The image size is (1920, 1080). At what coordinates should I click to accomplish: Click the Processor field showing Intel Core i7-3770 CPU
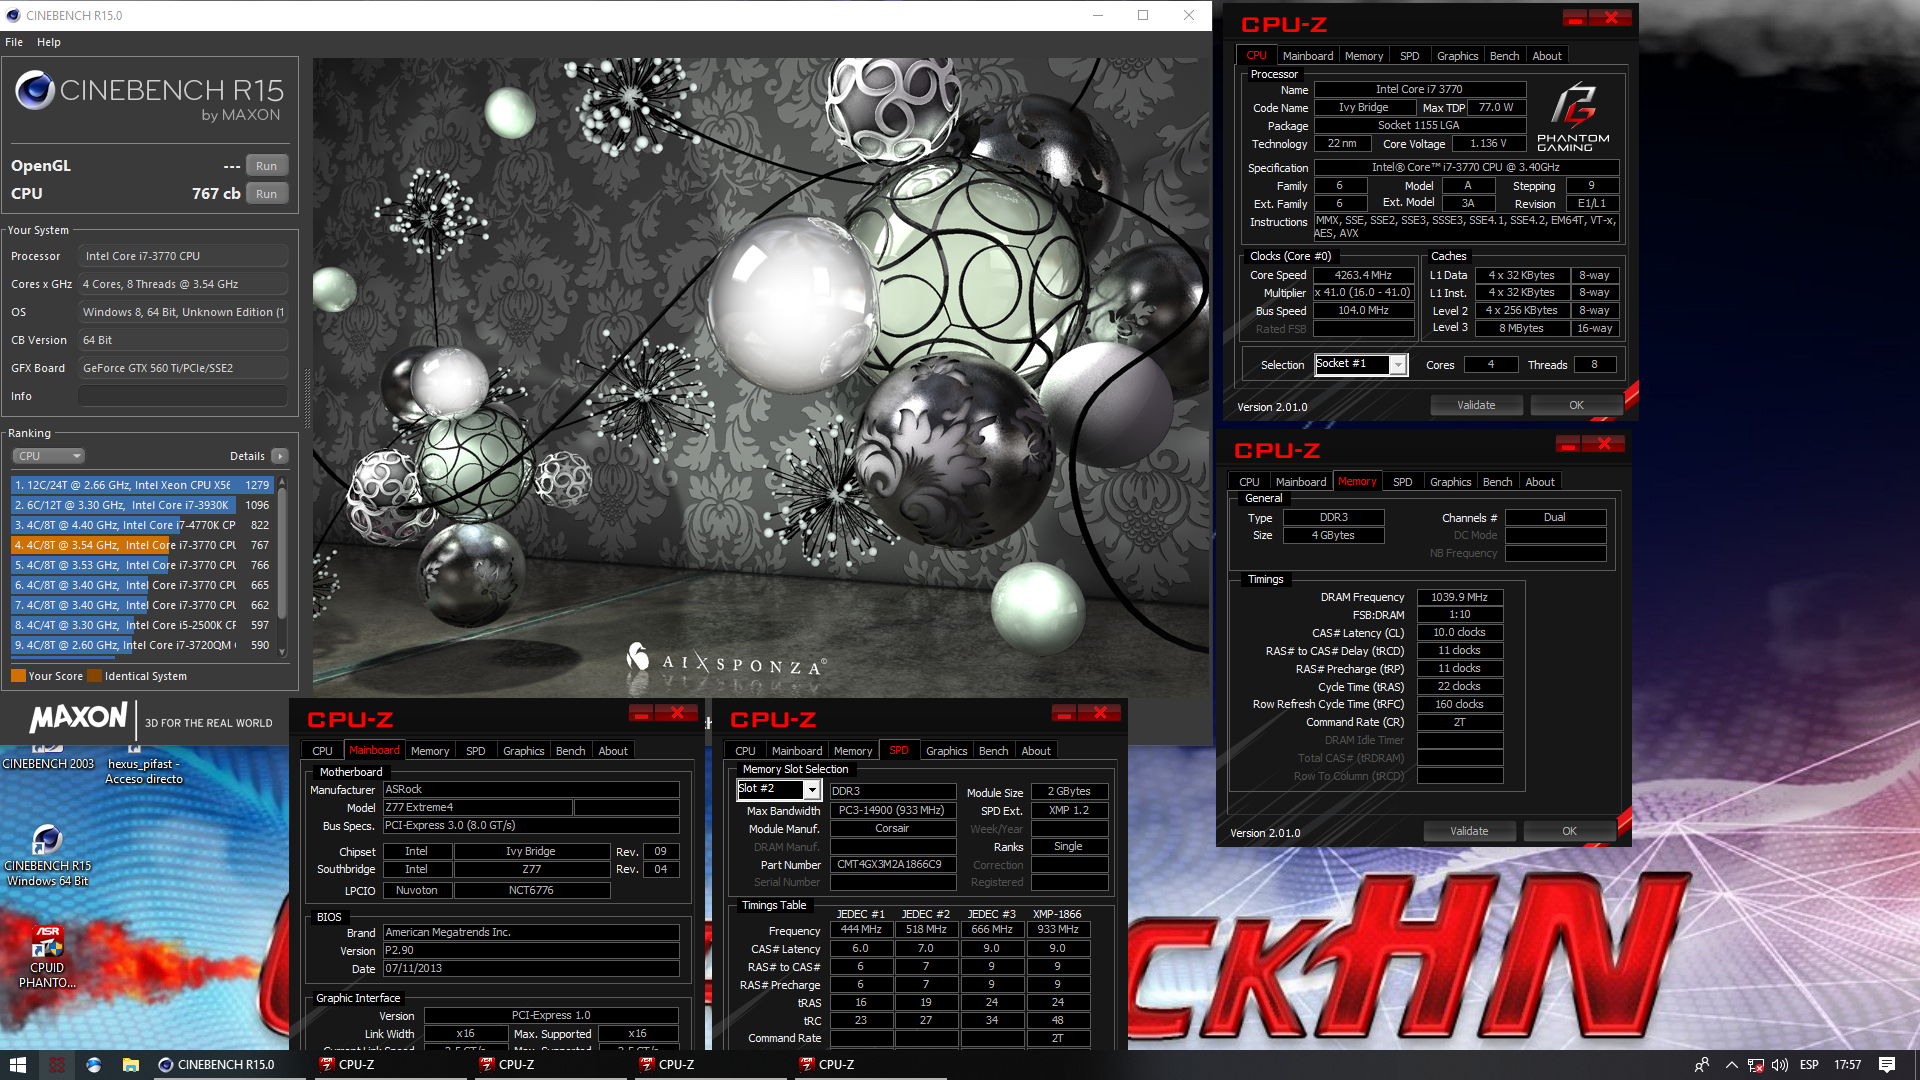[x=183, y=256]
